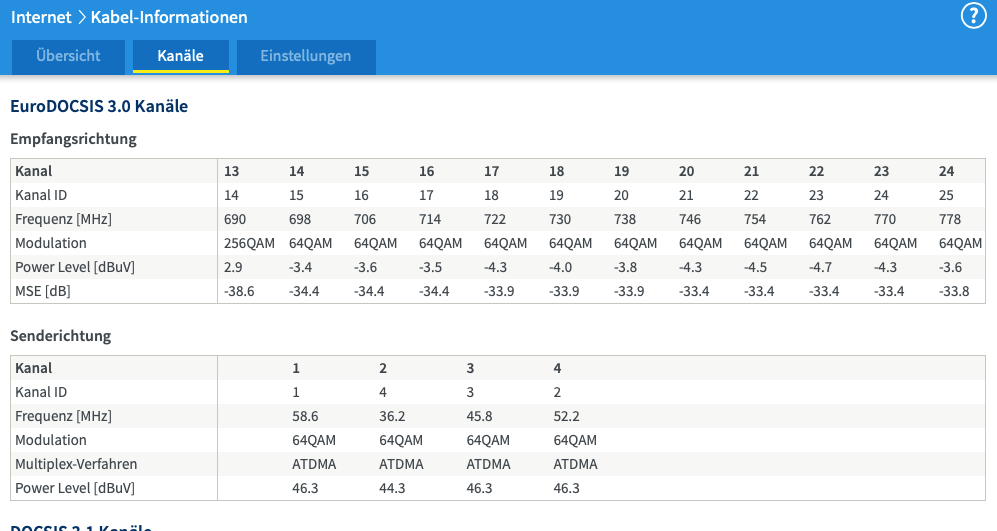997x531 pixels.
Task: Select the 256QAM modulation cell
Action: (250, 243)
